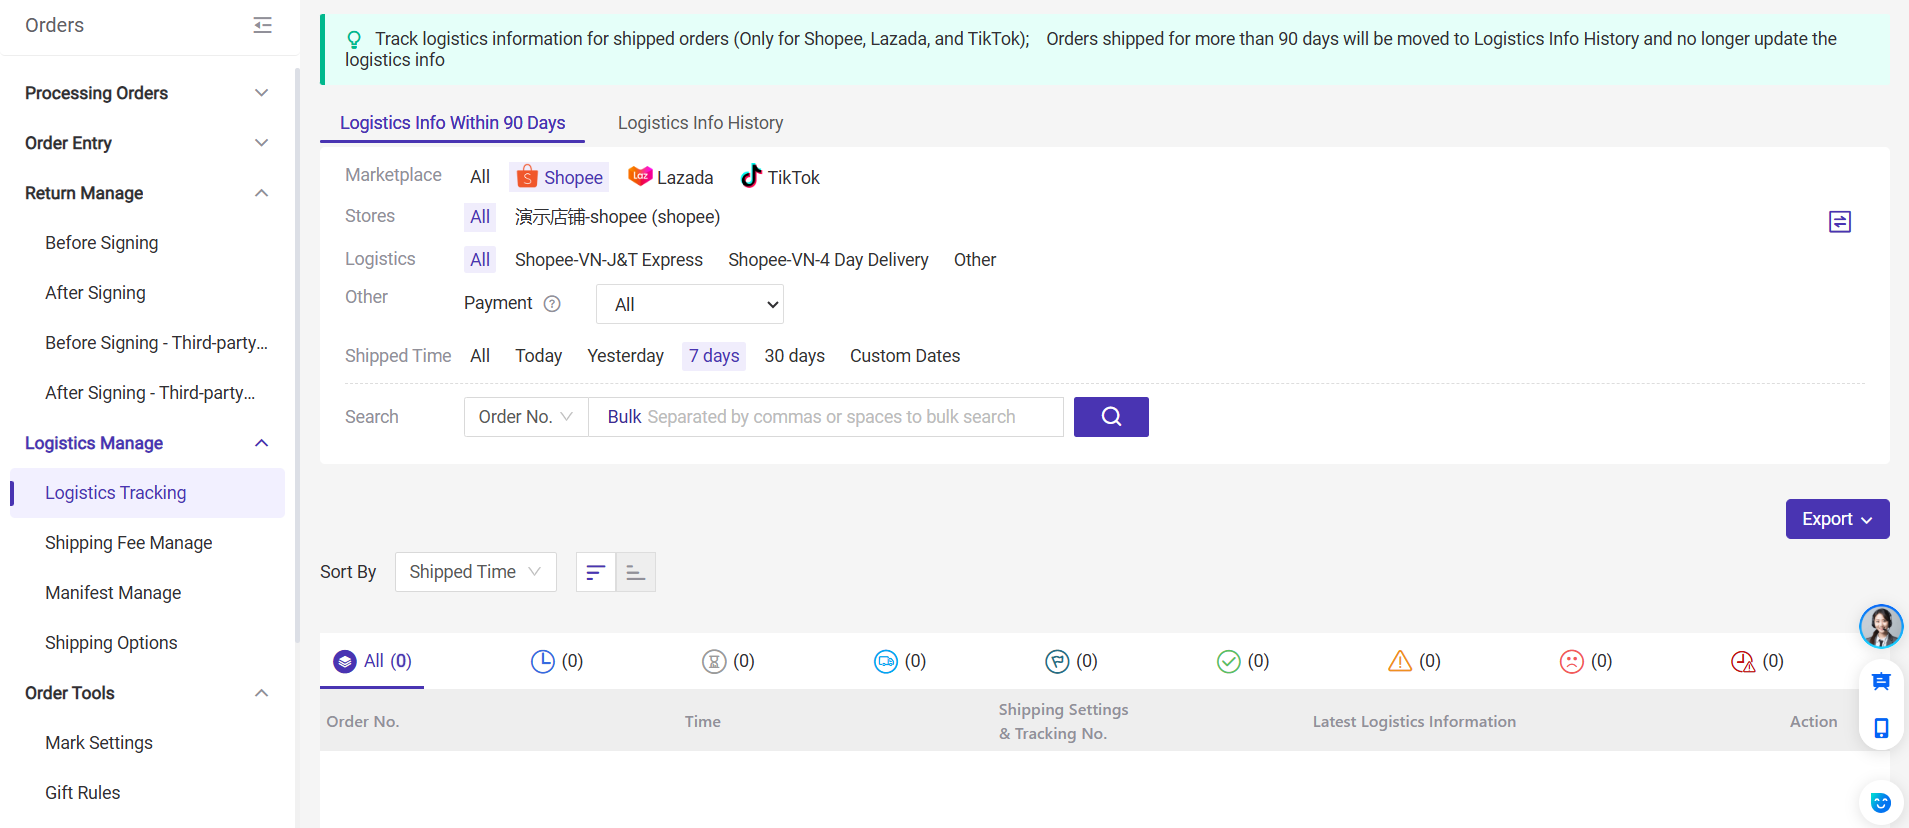1909x828 pixels.
Task: Show the orange warning triangle tab (0)
Action: (1414, 661)
